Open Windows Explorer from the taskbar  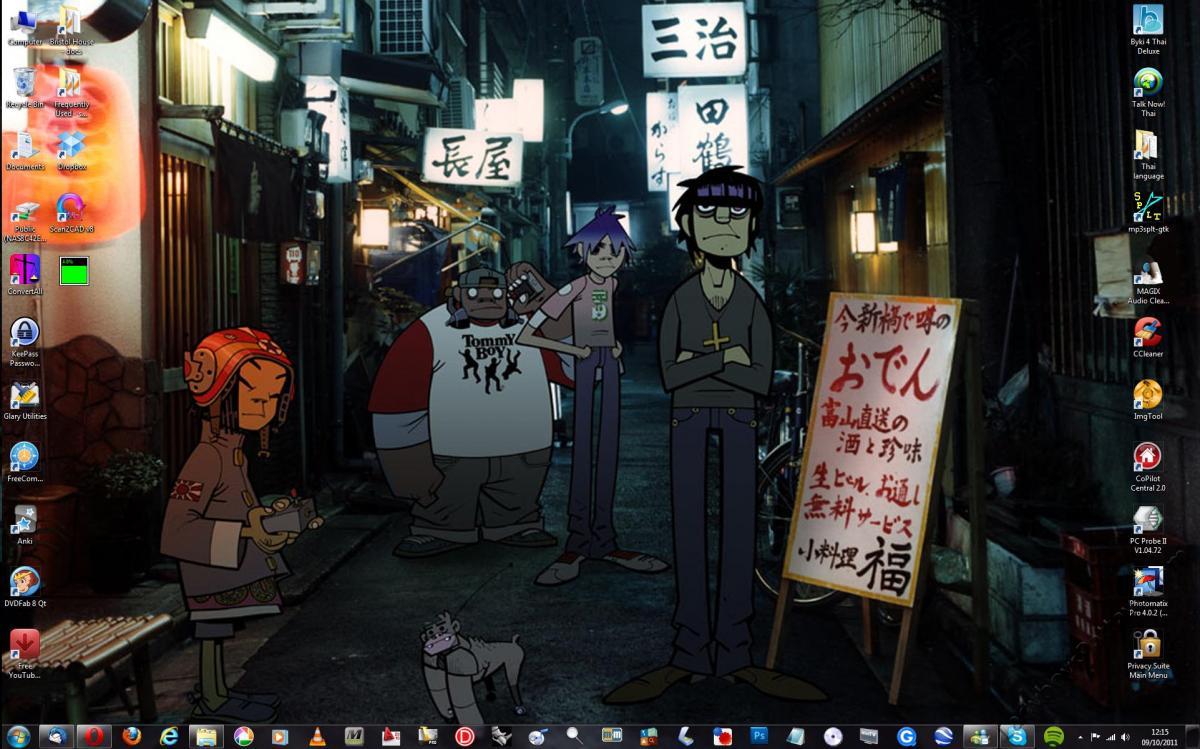pos(206,736)
